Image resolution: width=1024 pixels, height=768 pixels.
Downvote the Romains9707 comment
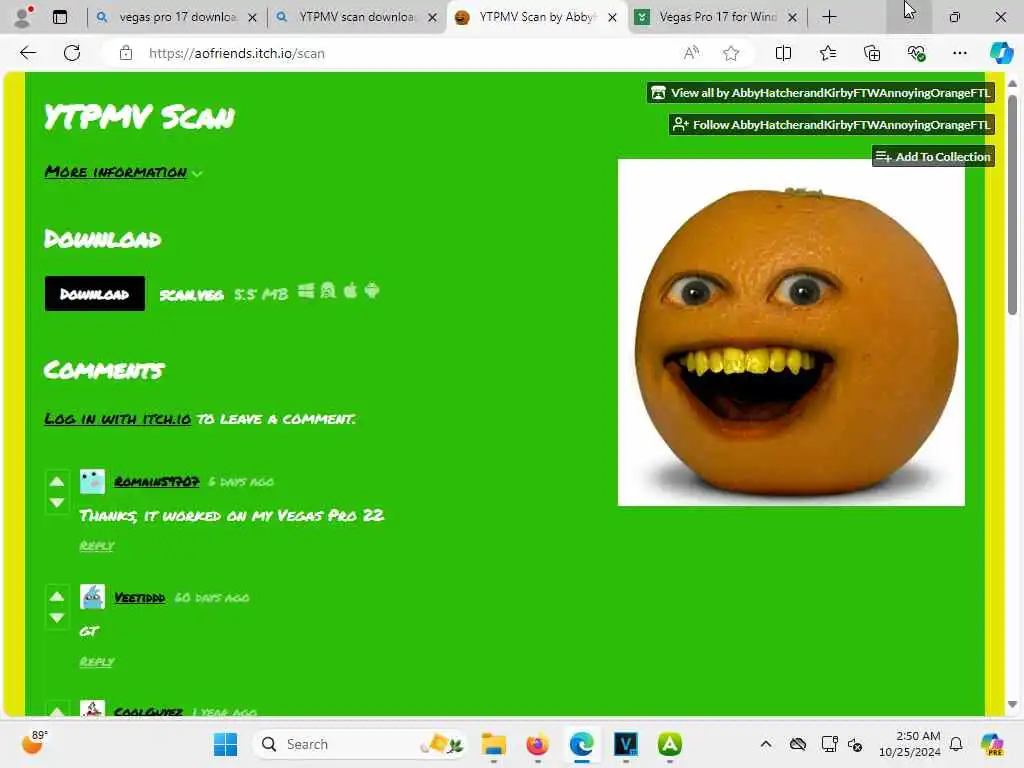click(x=57, y=503)
